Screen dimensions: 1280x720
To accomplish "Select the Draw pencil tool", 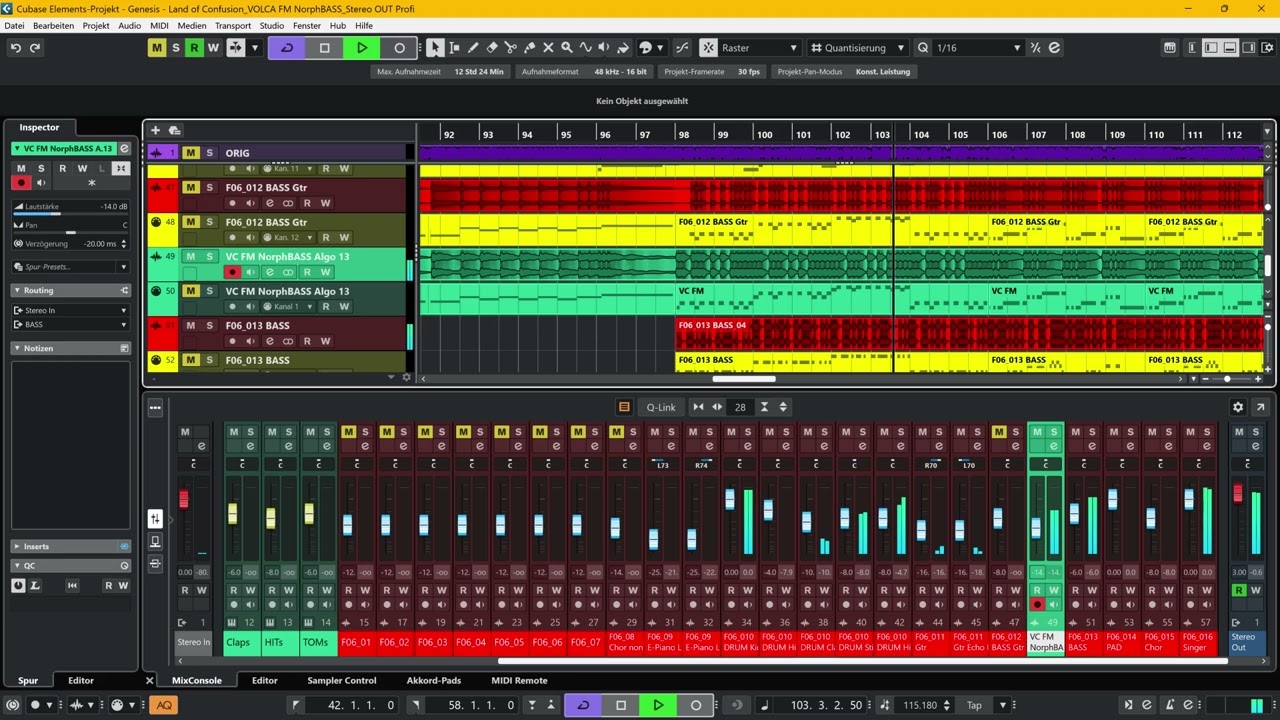I will pos(473,47).
